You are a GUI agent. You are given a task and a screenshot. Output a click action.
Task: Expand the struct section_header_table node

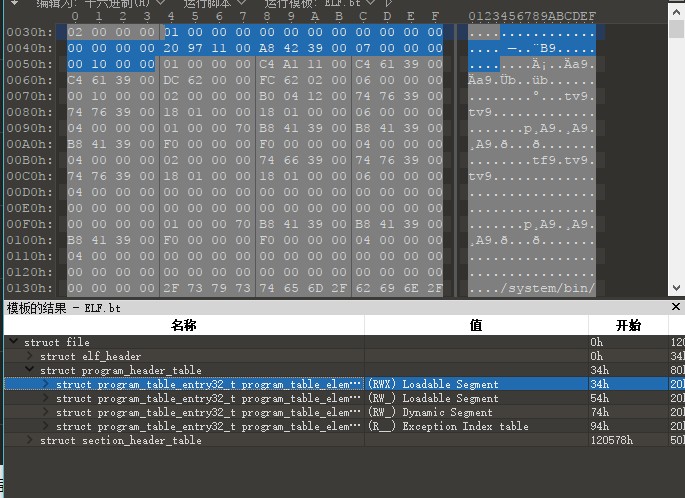pyautogui.click(x=30, y=439)
